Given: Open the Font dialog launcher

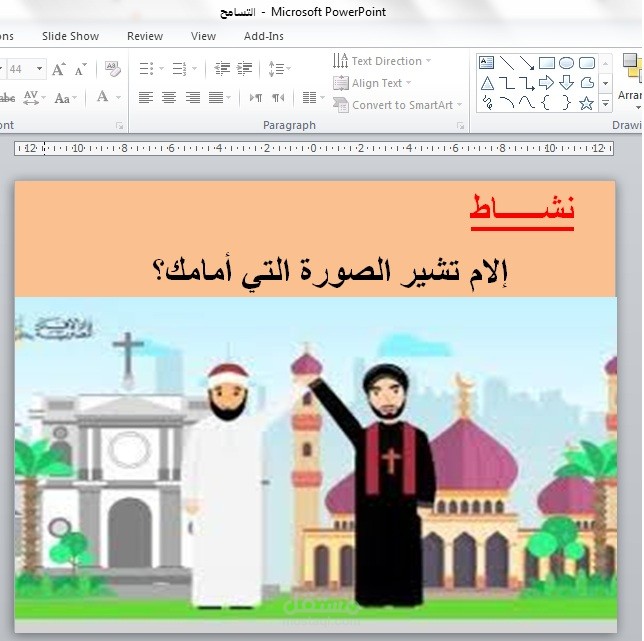Looking at the screenshot, I should tap(120, 126).
